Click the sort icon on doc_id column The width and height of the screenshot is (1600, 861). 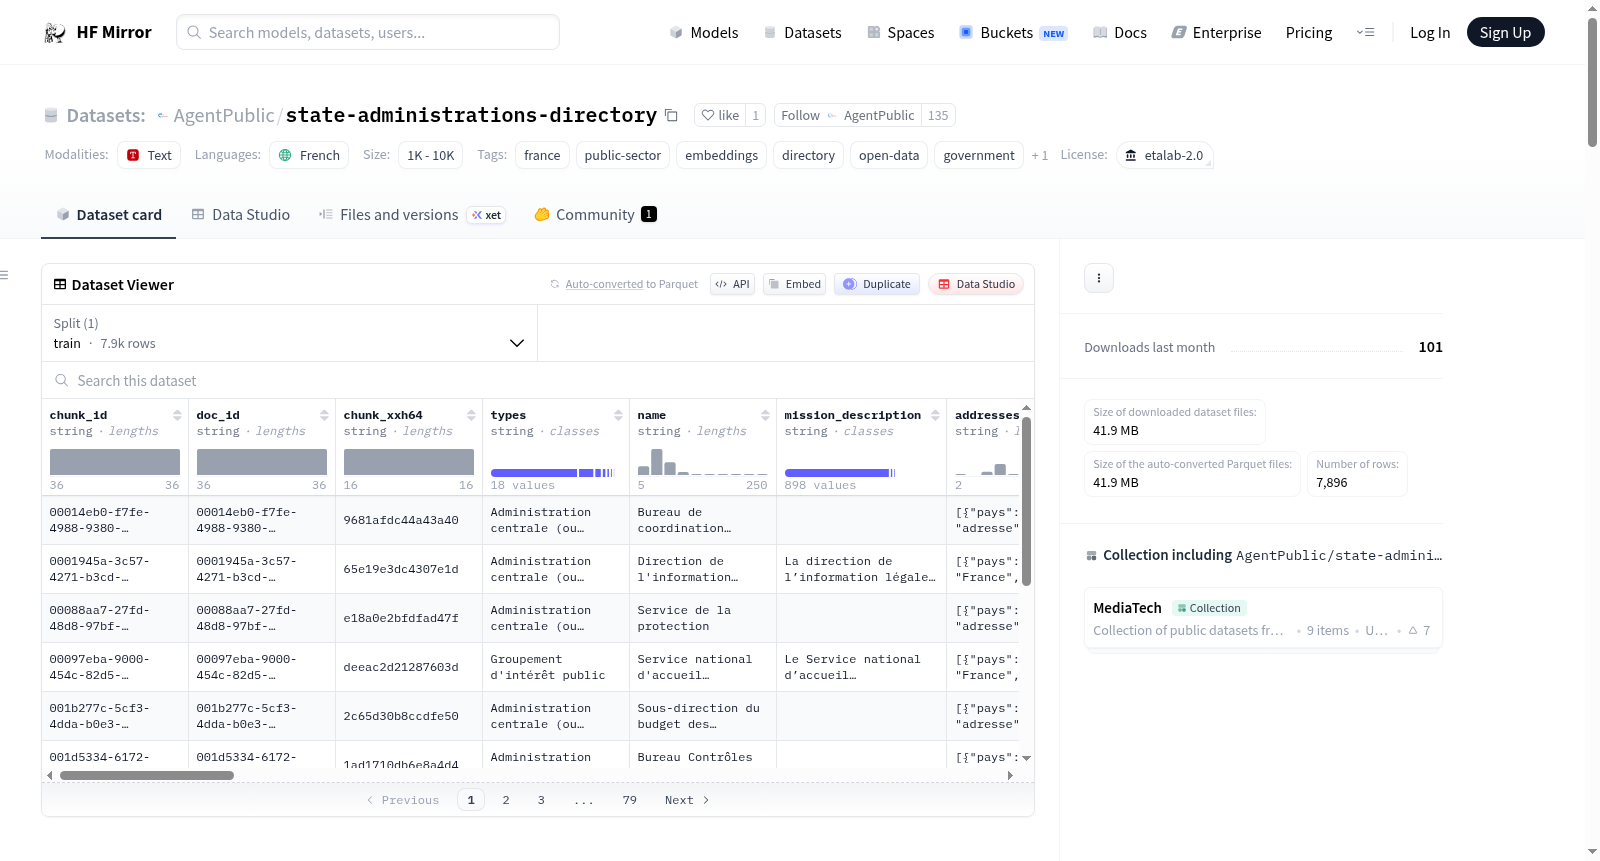[324, 415]
